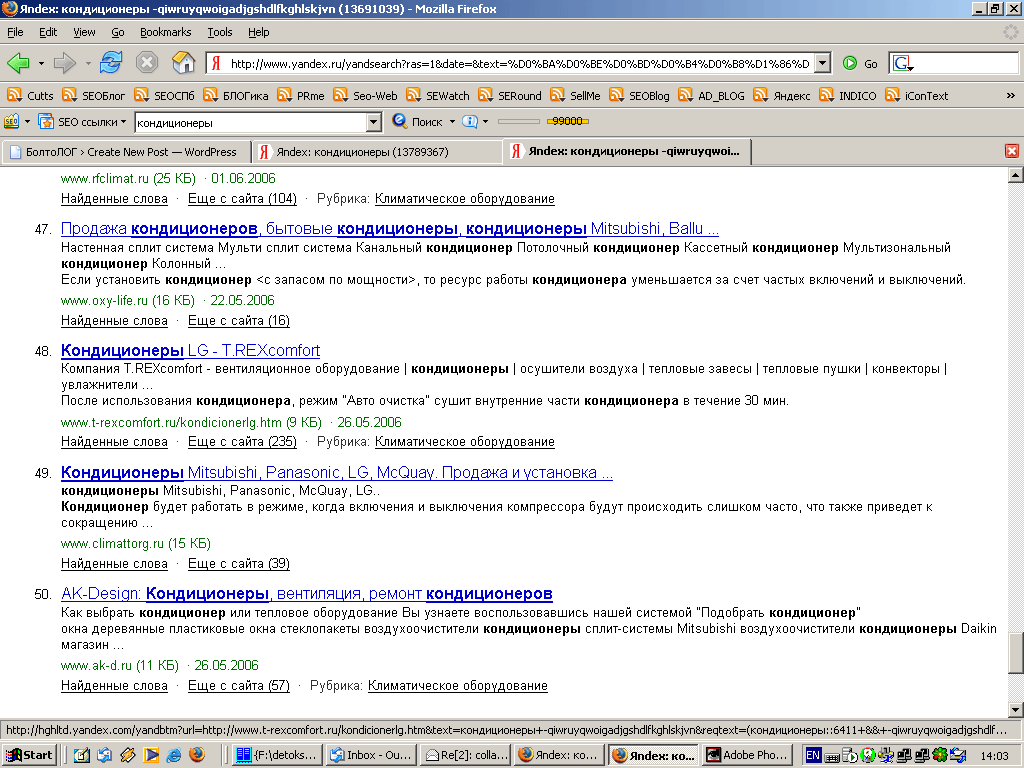Screen dimensions: 1024x768
Task: Switch to Adobe Photoshop taskbar window
Action: point(748,755)
